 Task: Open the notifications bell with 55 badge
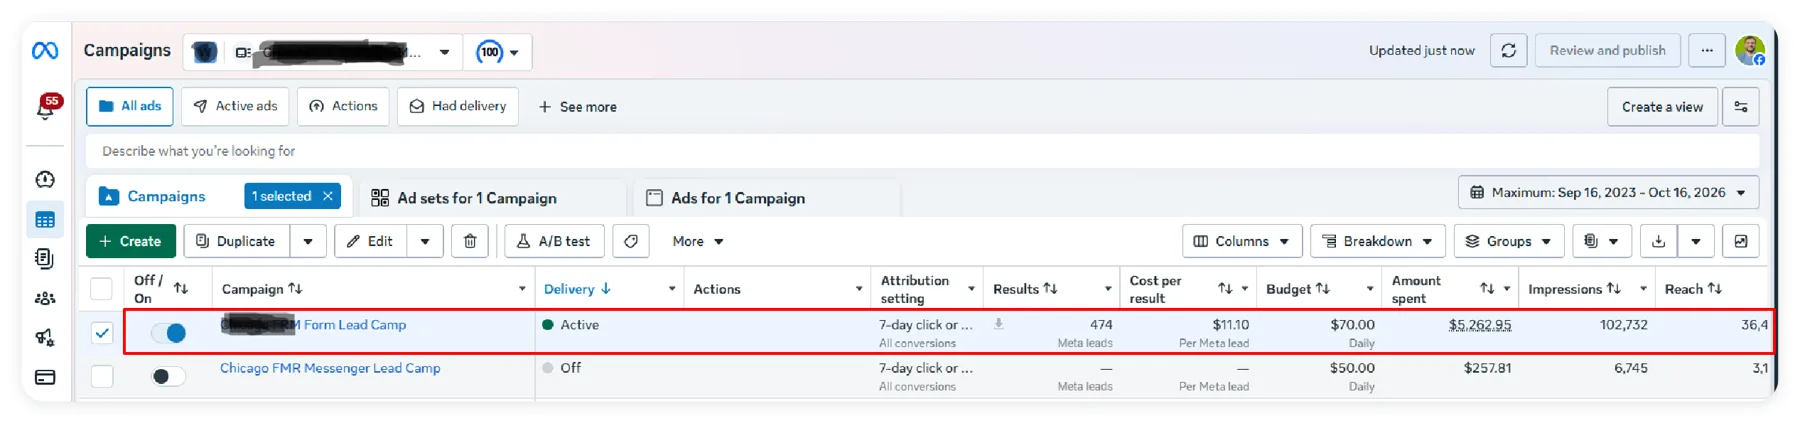pyautogui.click(x=46, y=108)
